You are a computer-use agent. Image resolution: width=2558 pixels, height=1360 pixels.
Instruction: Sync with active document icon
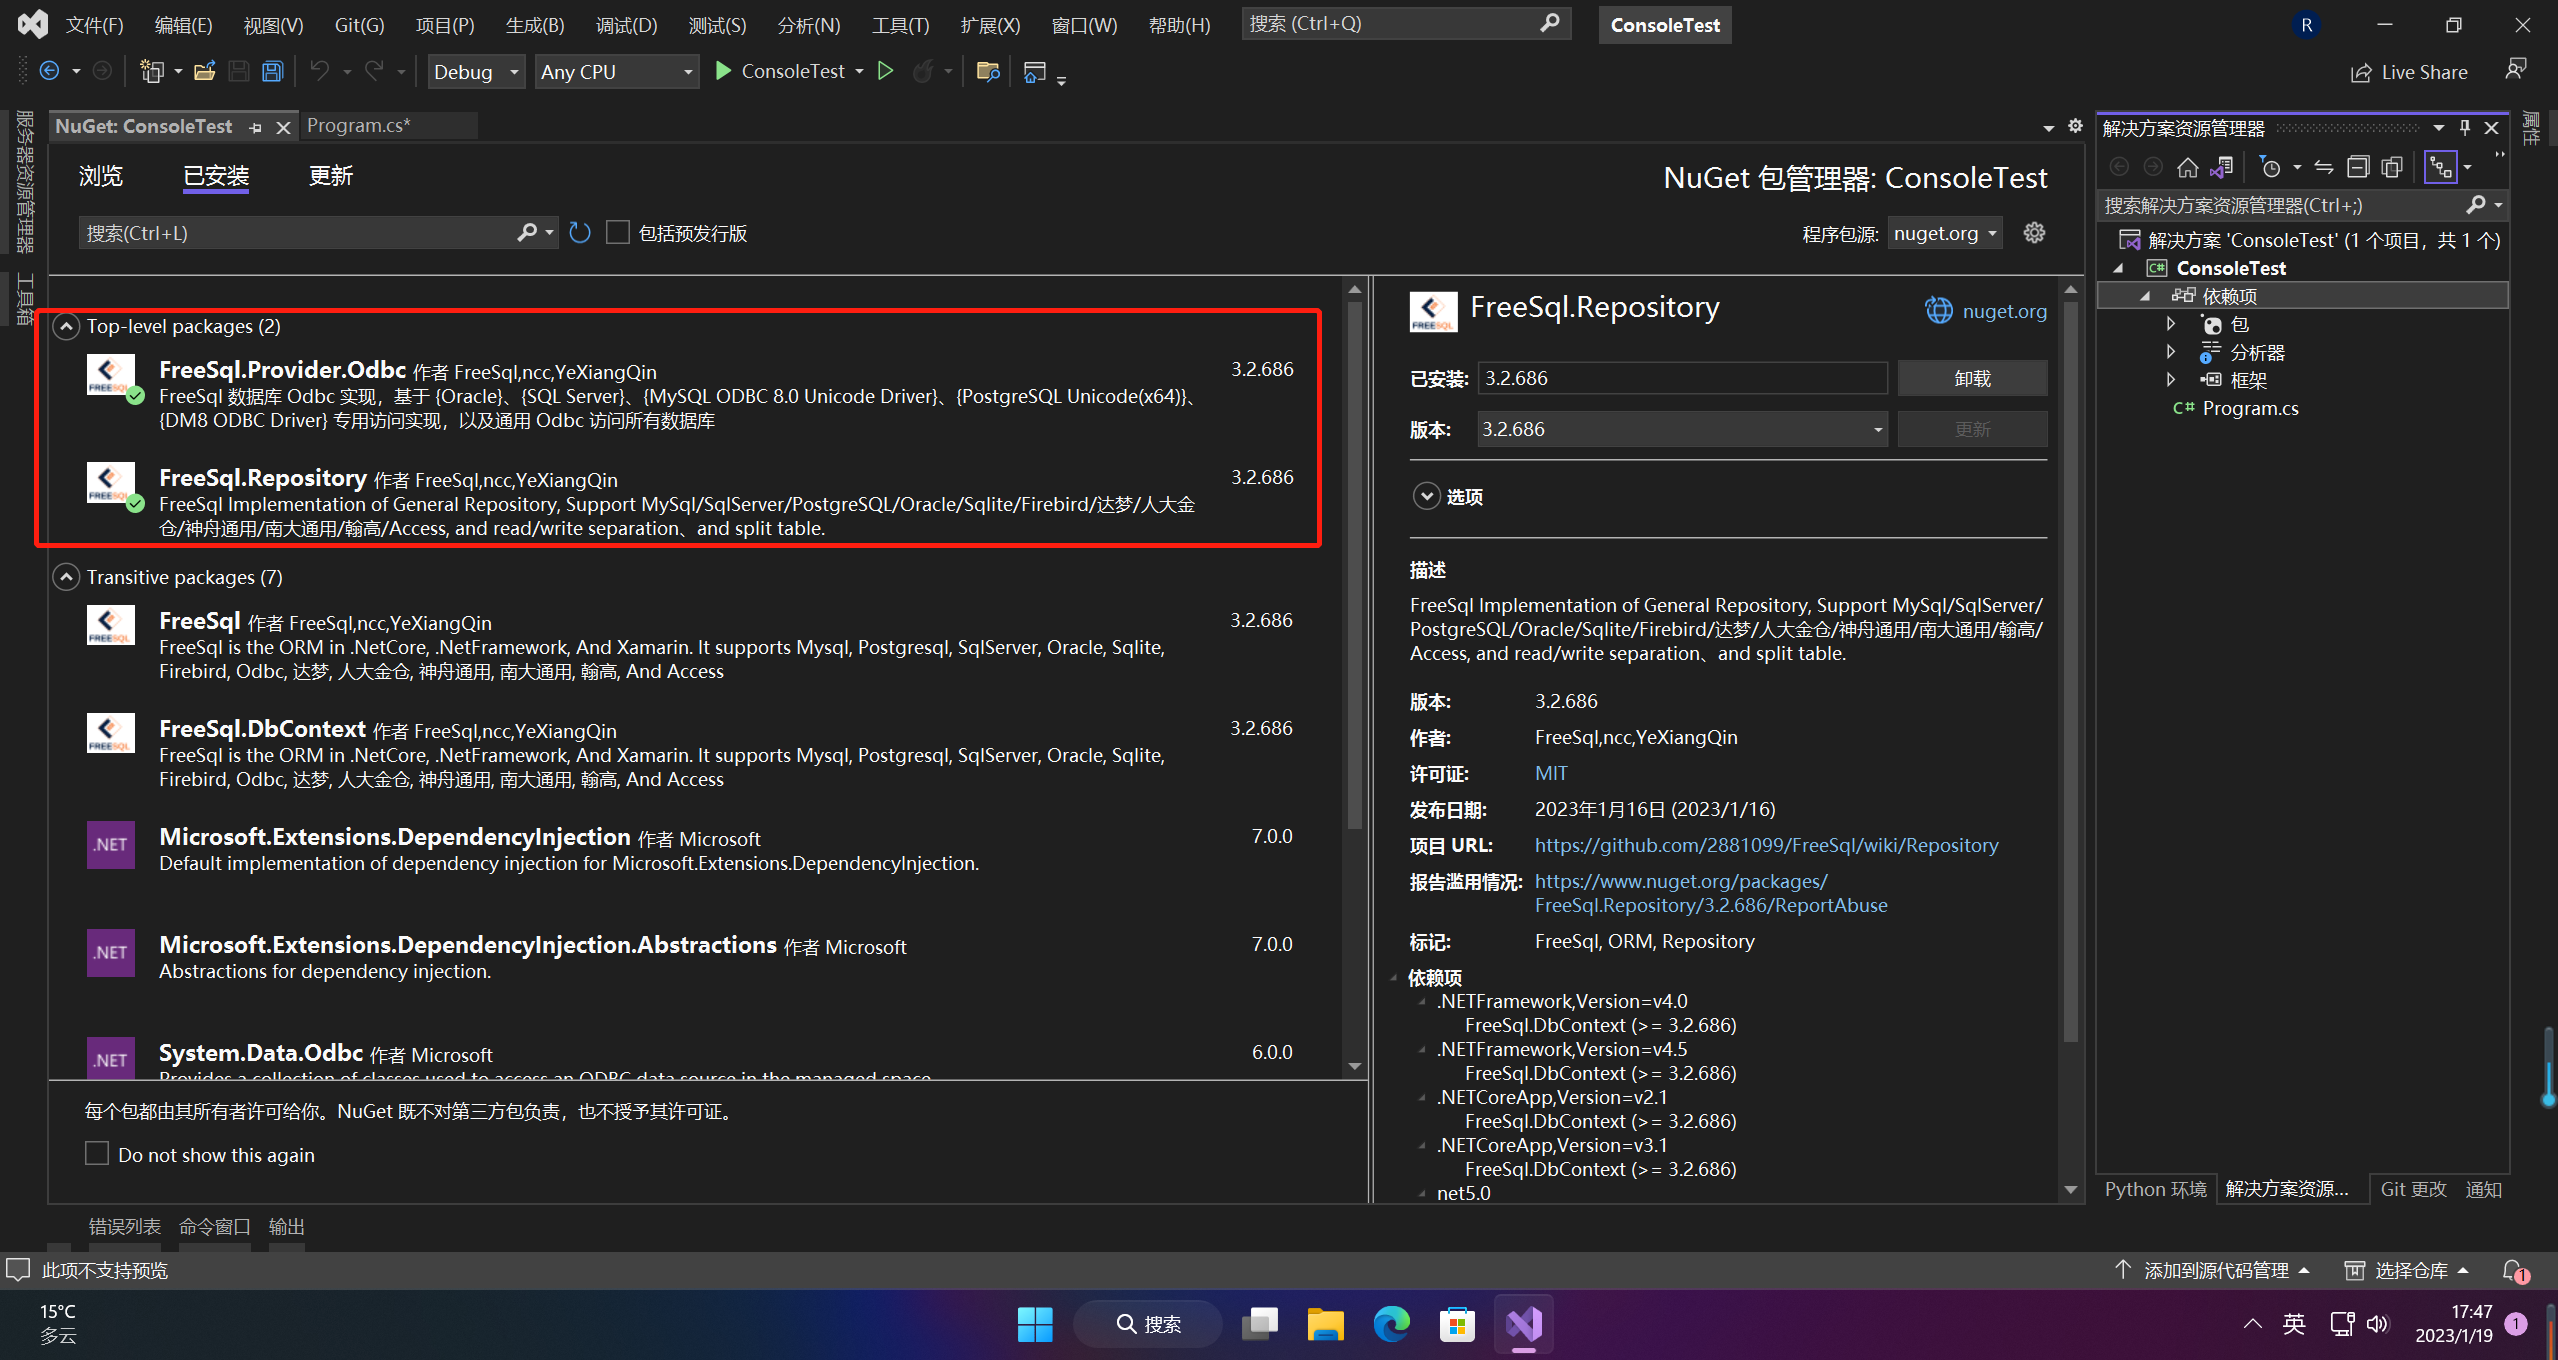[x=2324, y=167]
